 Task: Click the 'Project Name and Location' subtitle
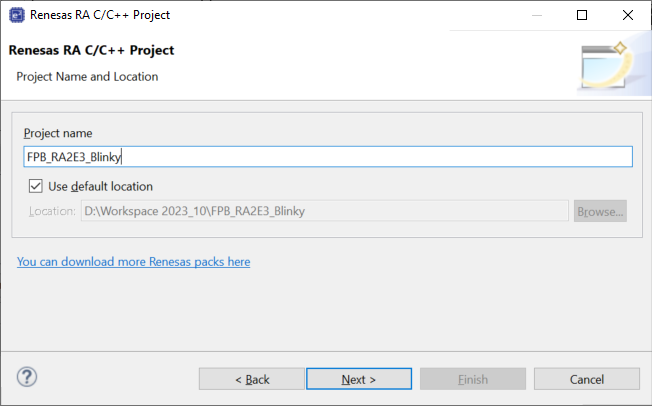[x=87, y=77]
